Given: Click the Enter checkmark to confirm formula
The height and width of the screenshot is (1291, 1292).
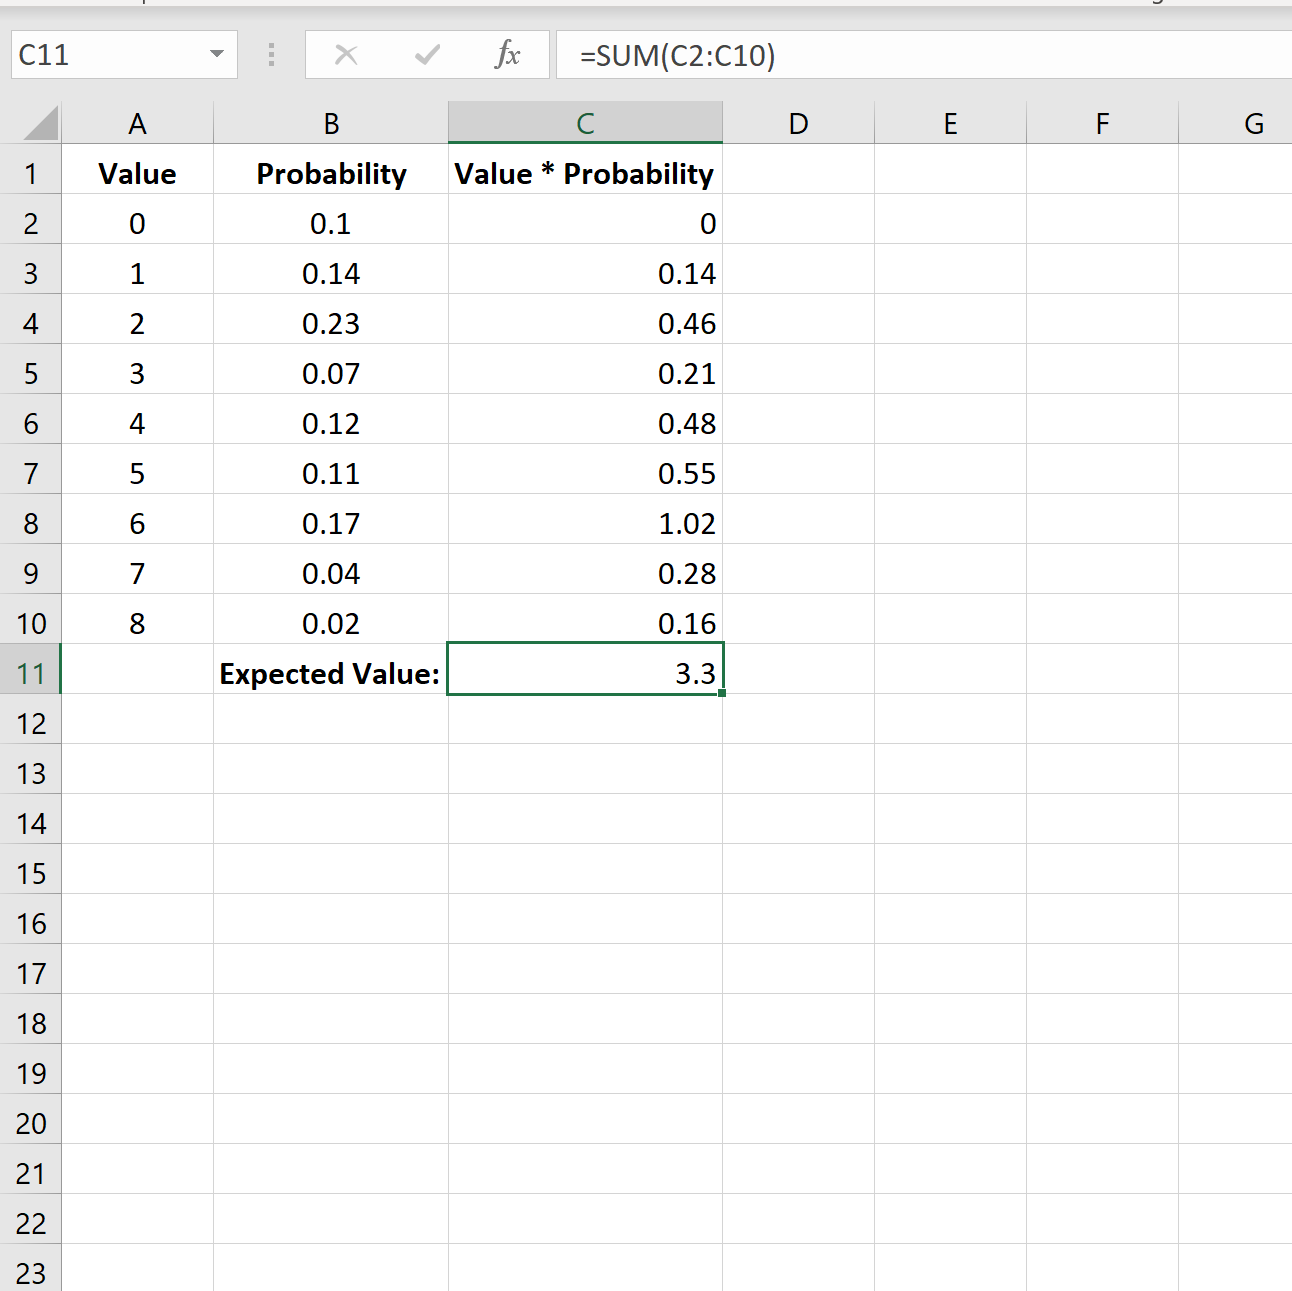Looking at the screenshot, I should (x=428, y=55).
